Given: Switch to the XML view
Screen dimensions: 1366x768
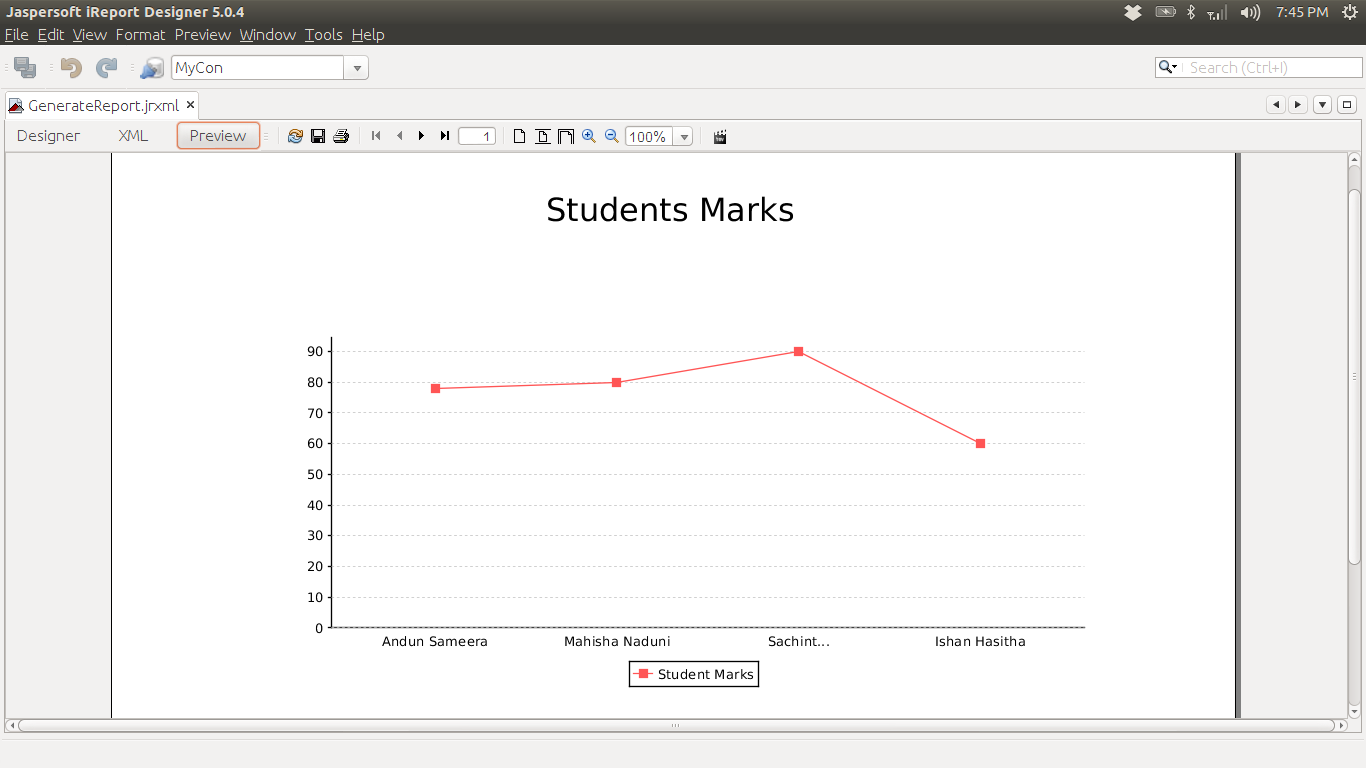Looking at the screenshot, I should click(133, 135).
